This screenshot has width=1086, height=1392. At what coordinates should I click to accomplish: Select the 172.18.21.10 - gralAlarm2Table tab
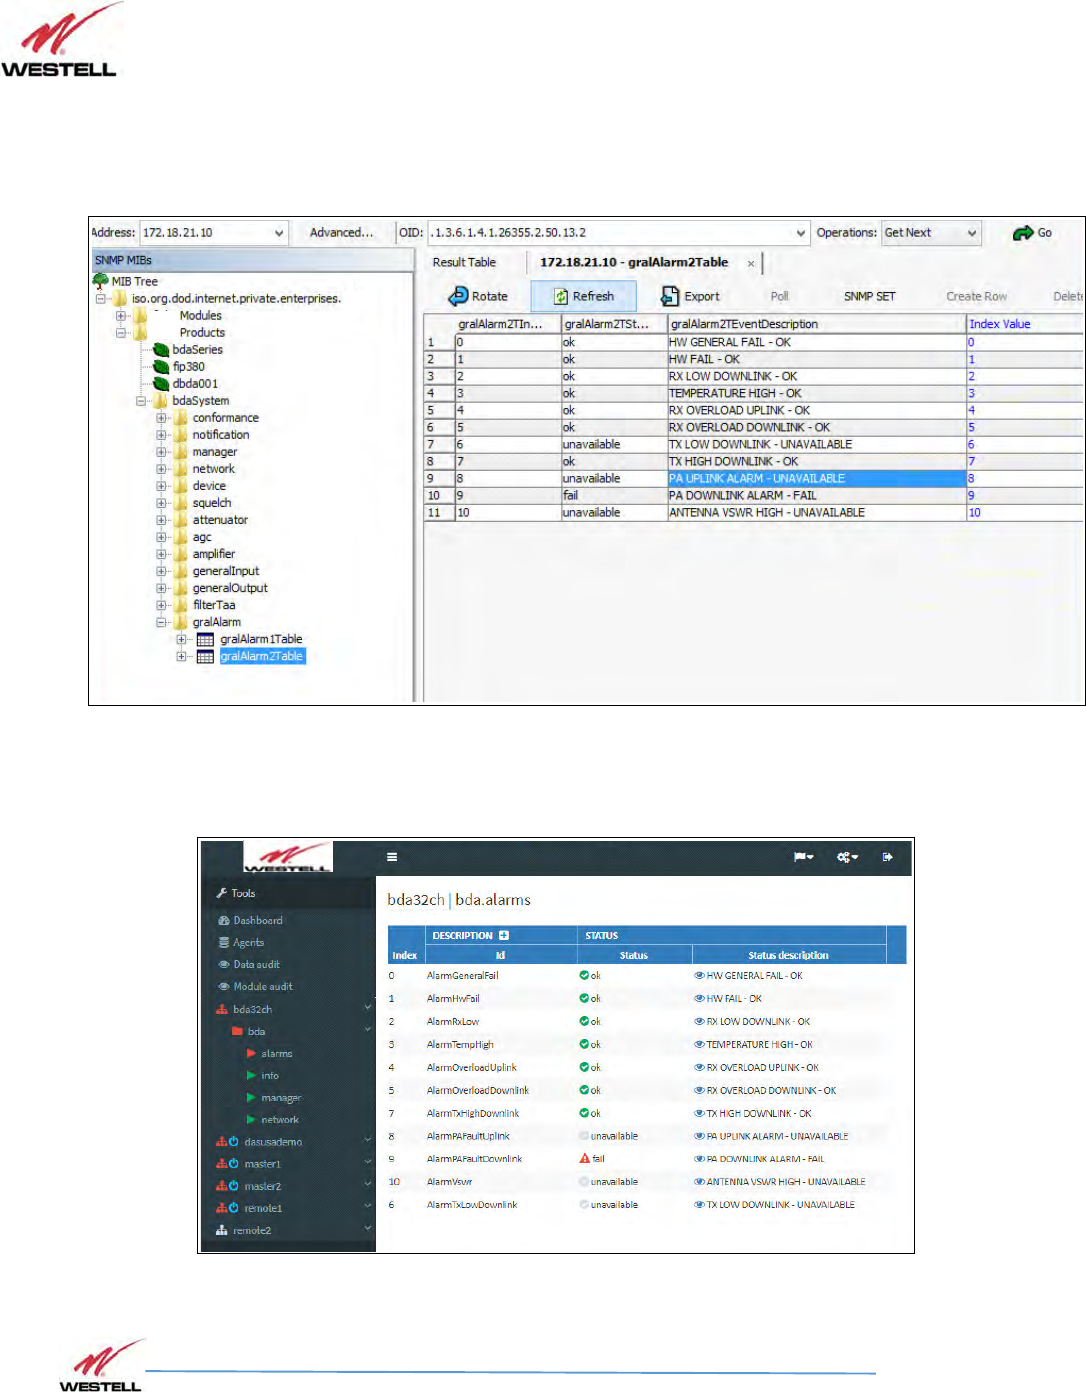tap(634, 262)
